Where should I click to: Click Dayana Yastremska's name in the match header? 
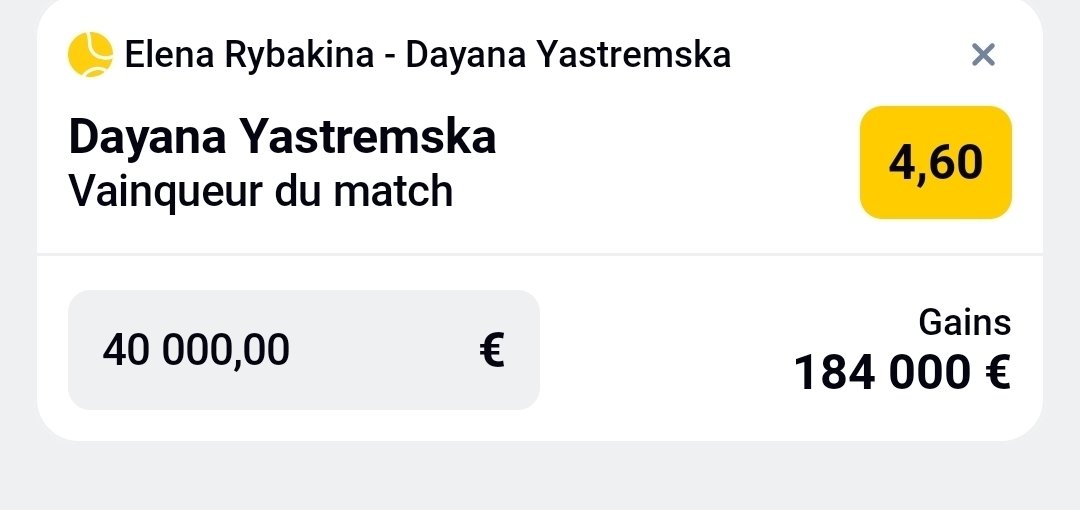(x=568, y=54)
